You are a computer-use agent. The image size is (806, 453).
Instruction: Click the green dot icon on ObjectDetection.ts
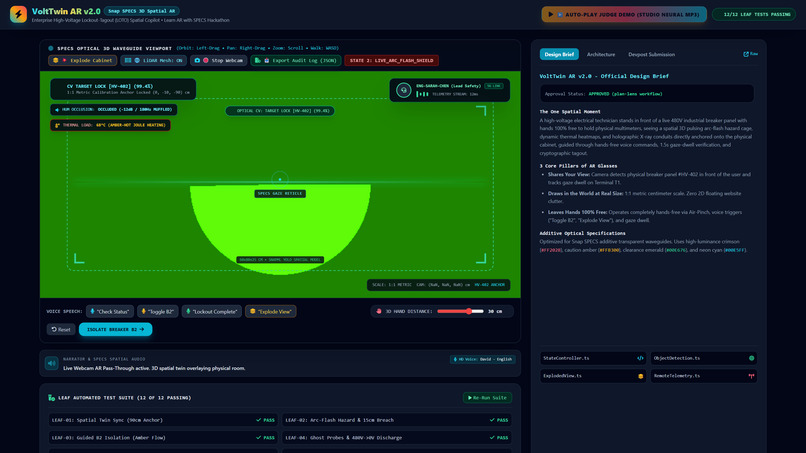tap(751, 358)
